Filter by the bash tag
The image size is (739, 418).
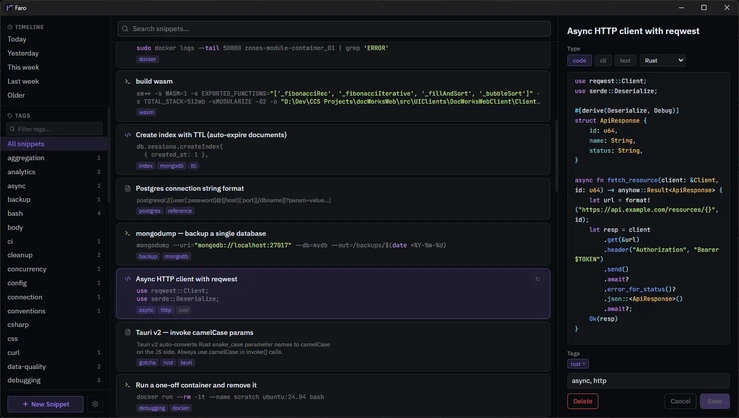[x=54, y=213]
